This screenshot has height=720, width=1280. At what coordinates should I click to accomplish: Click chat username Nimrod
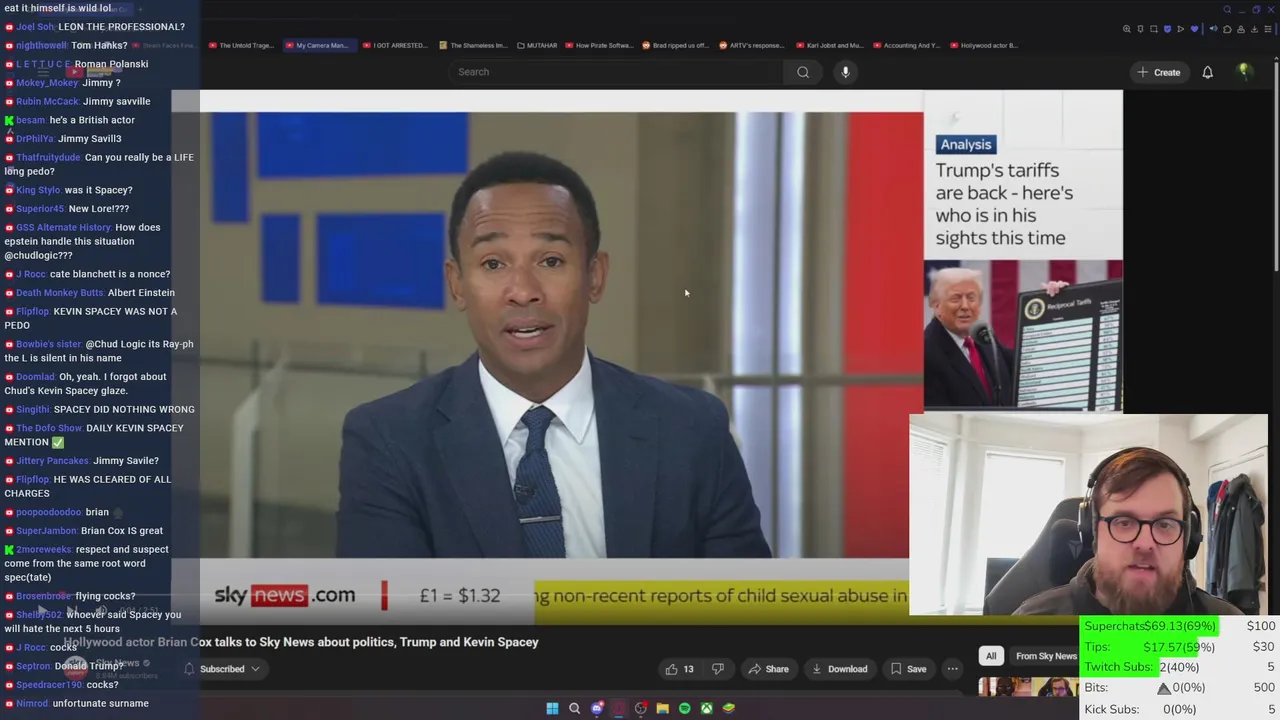[x=32, y=704]
